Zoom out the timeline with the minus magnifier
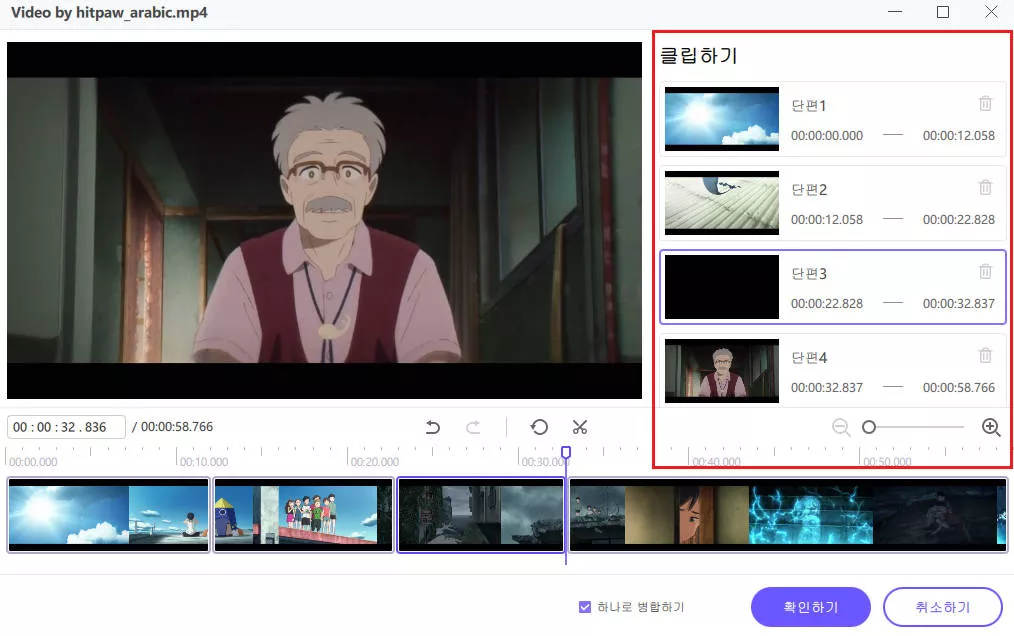The image size is (1014, 636). (841, 427)
